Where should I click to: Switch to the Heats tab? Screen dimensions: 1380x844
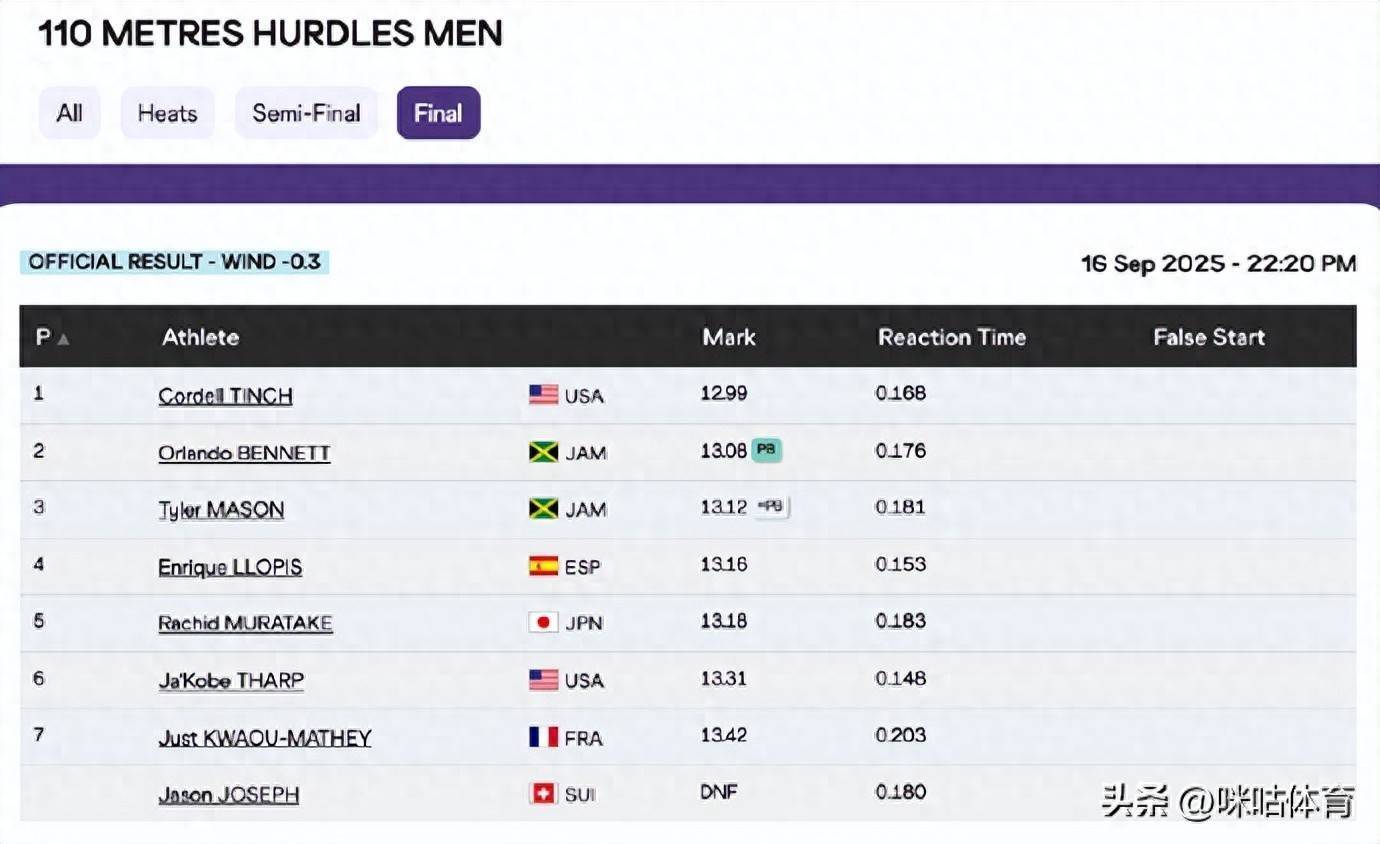167,113
